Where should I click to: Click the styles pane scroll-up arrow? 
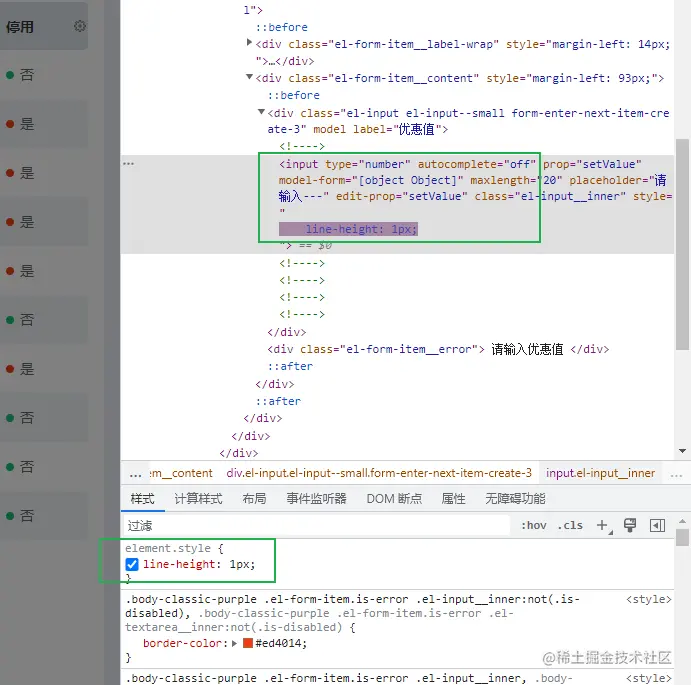click(682, 521)
